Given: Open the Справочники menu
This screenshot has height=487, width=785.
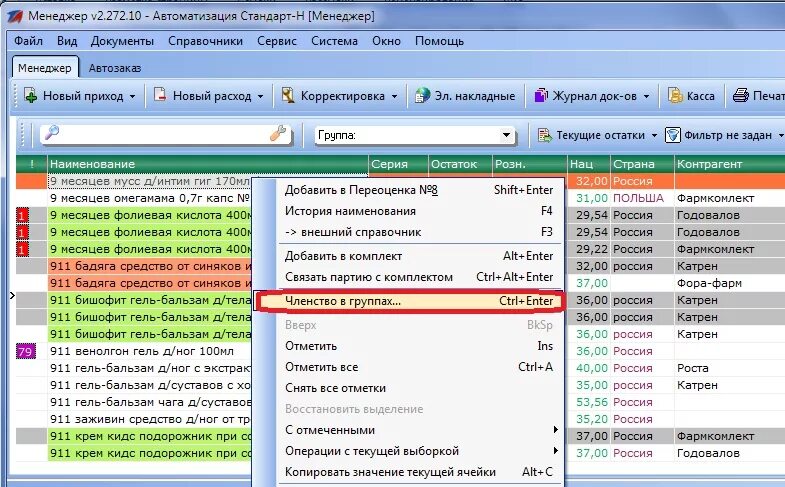Looking at the screenshot, I should point(205,41).
